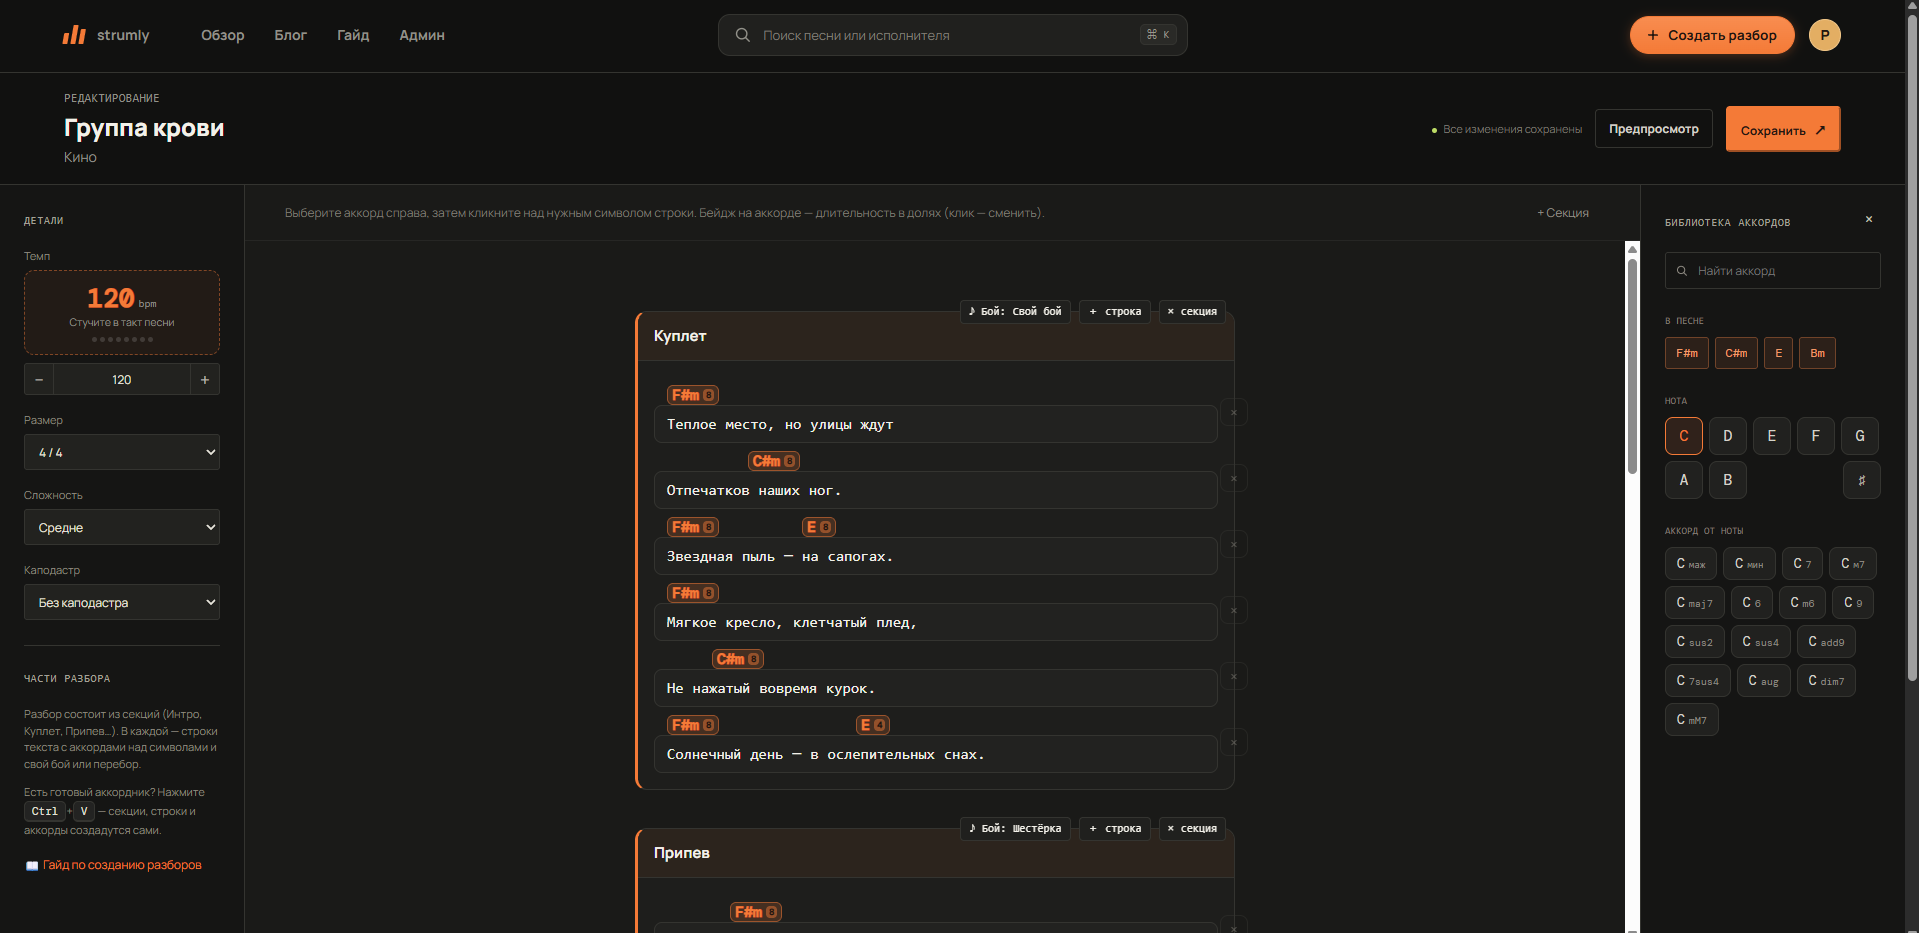This screenshot has height=933, width=1919.
Task: Remove the Куплет section via '× секция'
Action: tap(1192, 311)
